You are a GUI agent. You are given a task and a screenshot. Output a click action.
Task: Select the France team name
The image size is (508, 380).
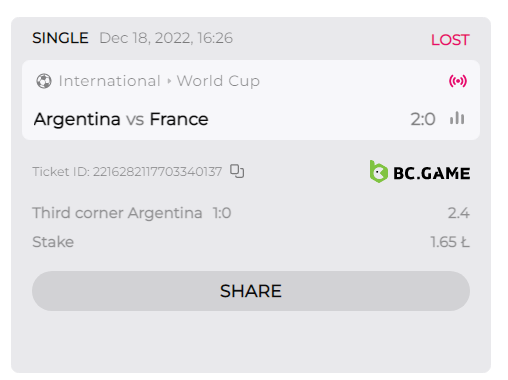point(179,119)
